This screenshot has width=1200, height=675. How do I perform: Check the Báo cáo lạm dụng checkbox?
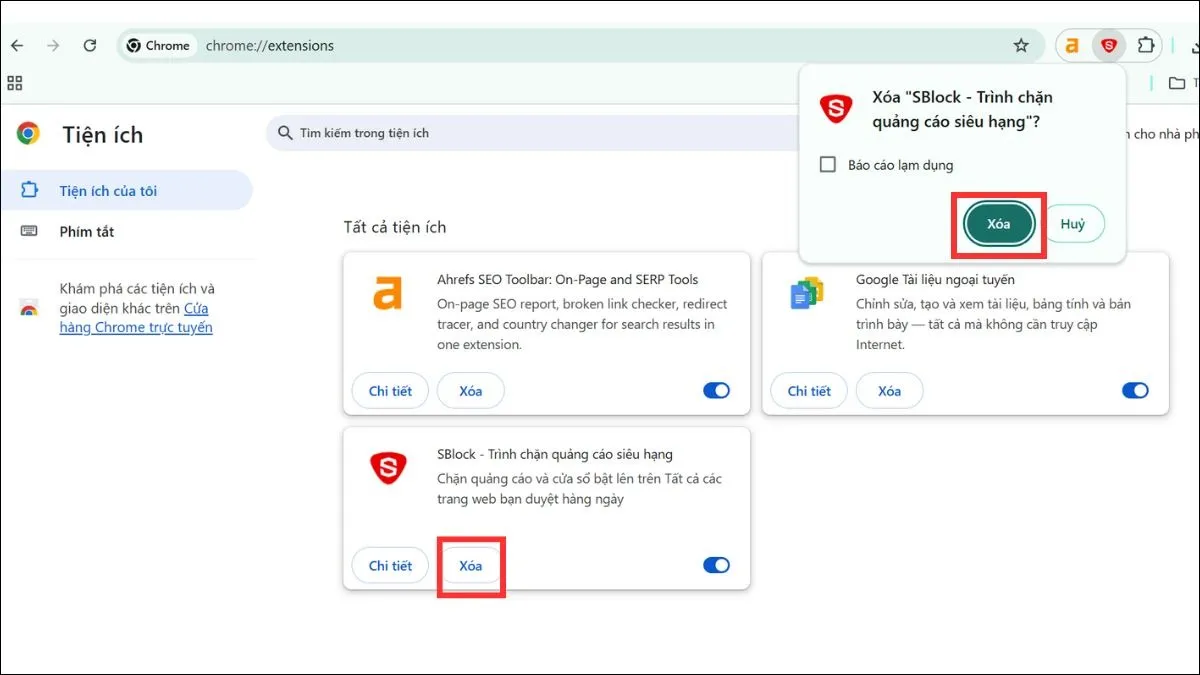(x=828, y=165)
